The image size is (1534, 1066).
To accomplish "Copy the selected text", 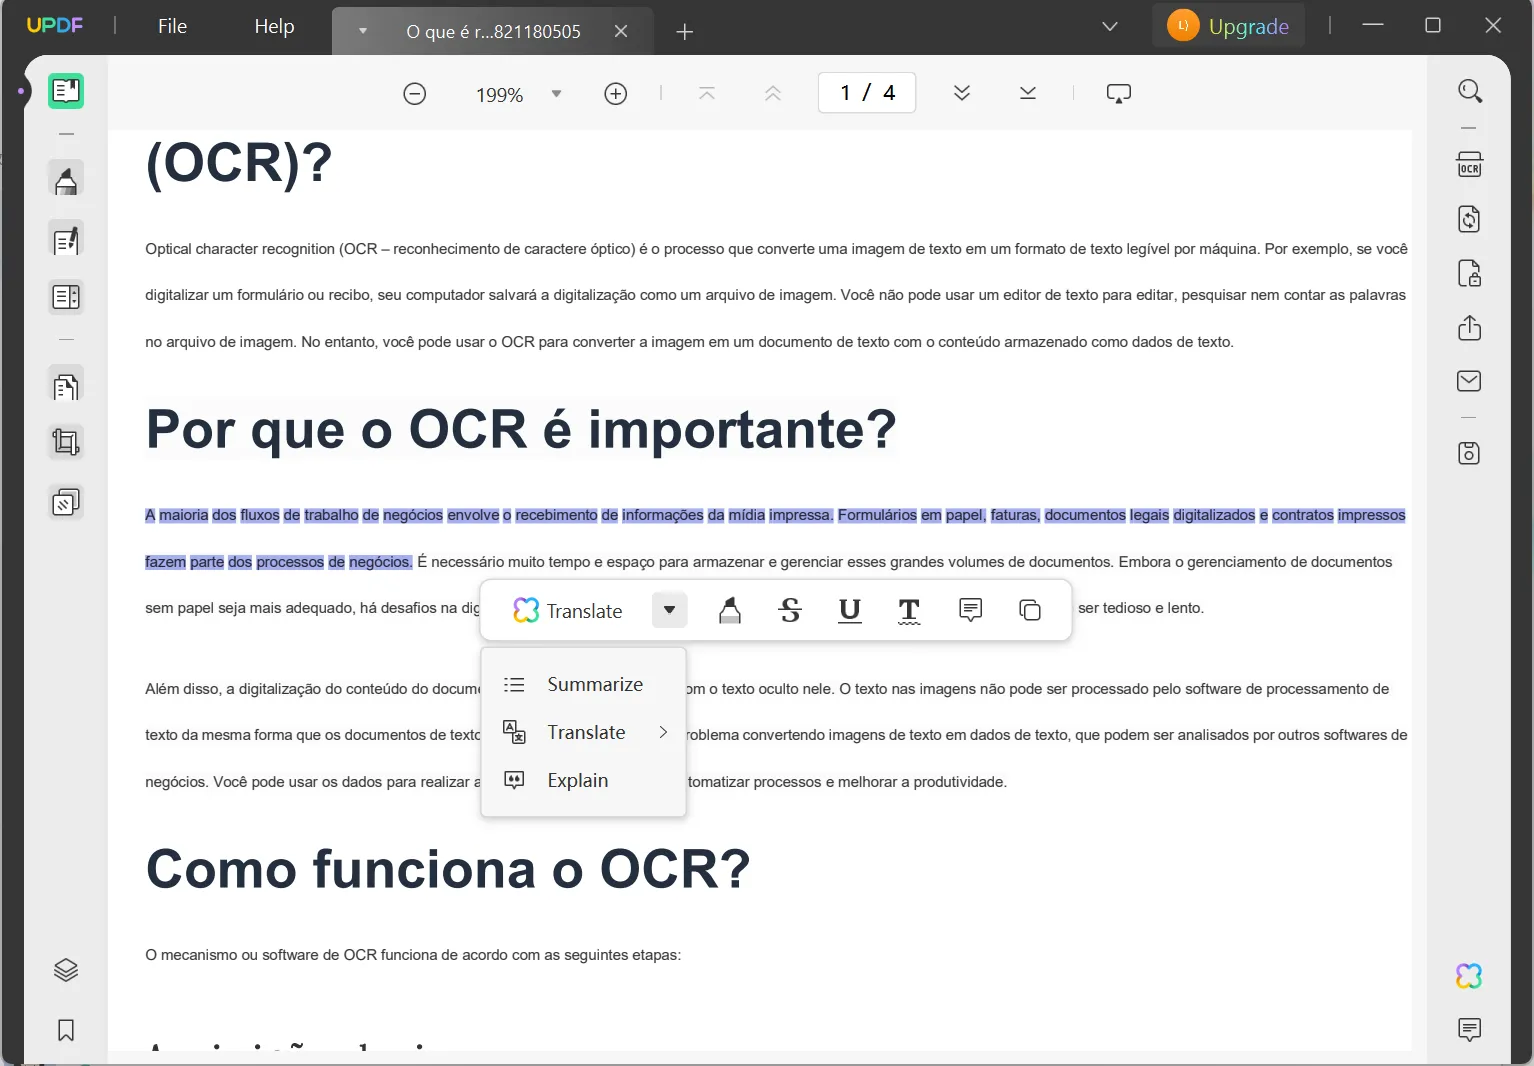I will tap(1030, 610).
